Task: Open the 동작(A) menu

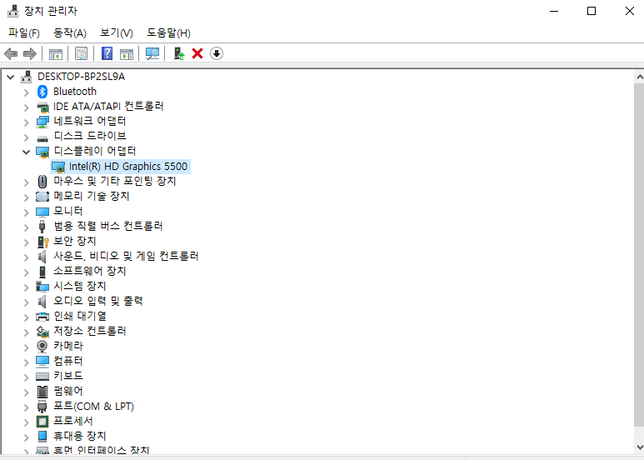Action: point(69,33)
